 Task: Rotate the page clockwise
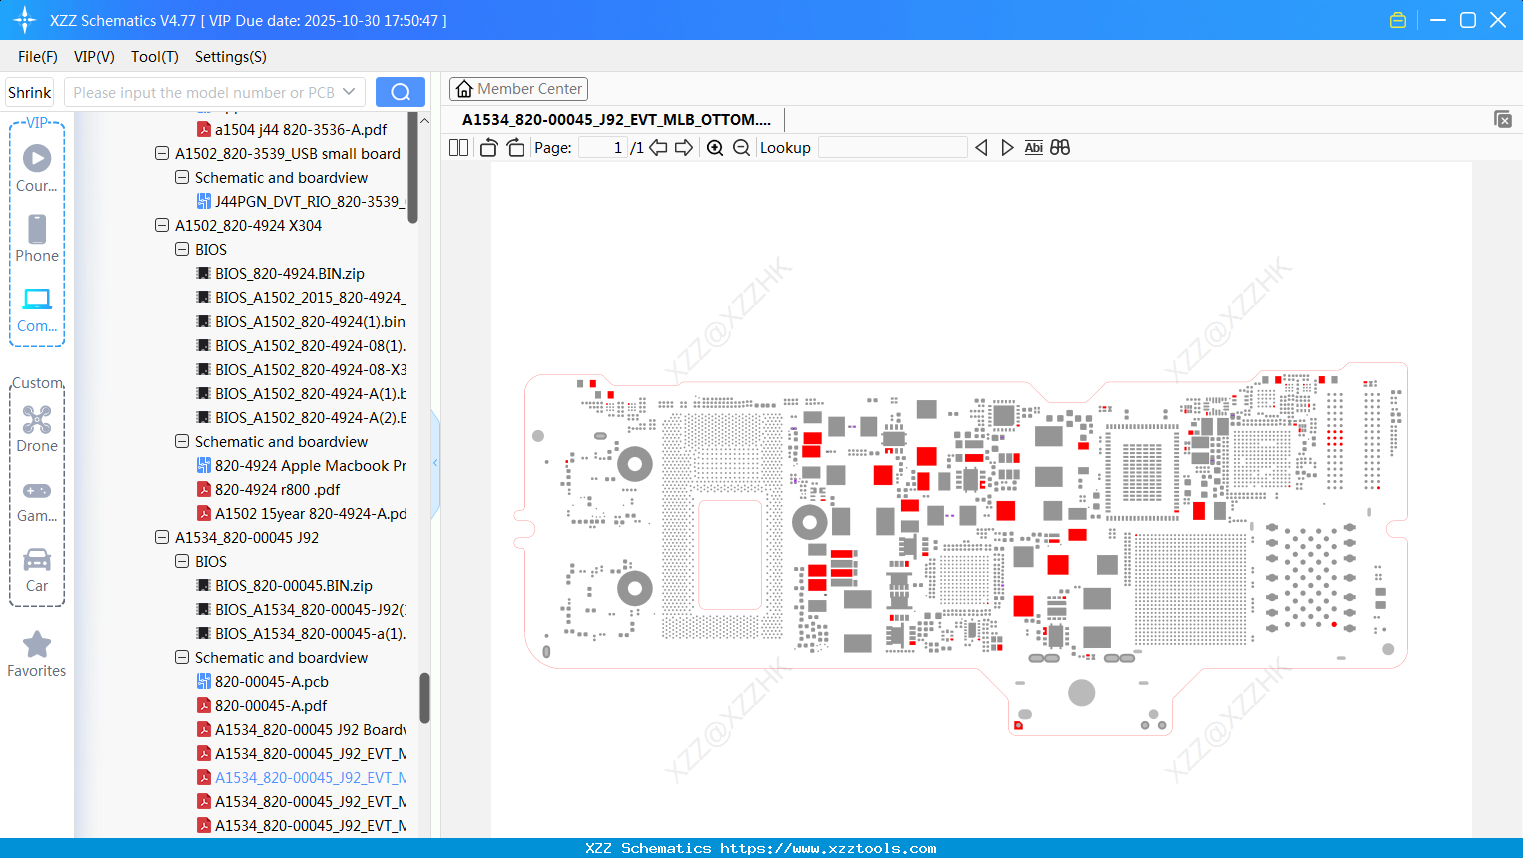click(515, 148)
